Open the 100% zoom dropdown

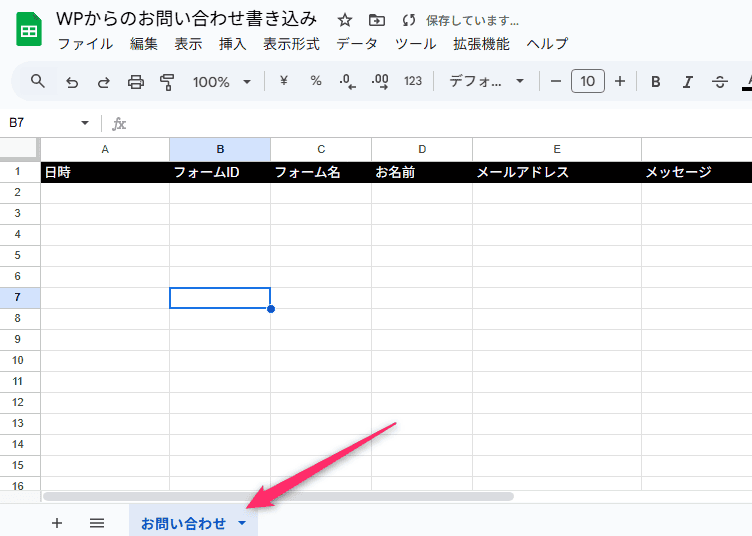[x=221, y=82]
